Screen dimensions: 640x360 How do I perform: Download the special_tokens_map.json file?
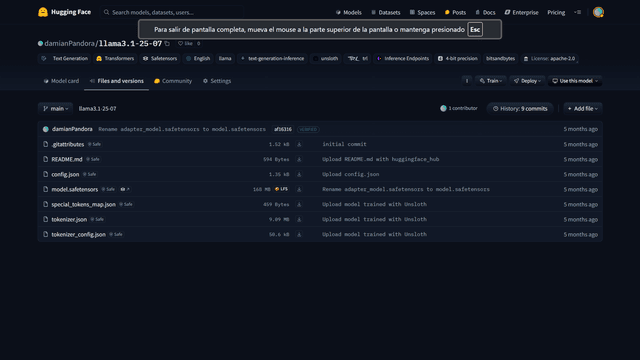tap(299, 204)
